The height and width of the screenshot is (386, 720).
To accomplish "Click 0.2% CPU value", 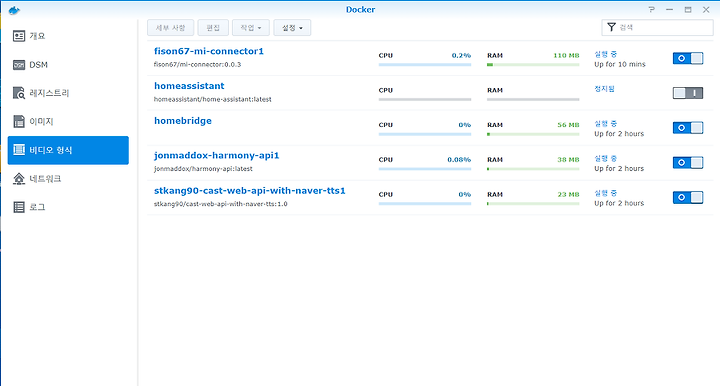I will pos(461,56).
